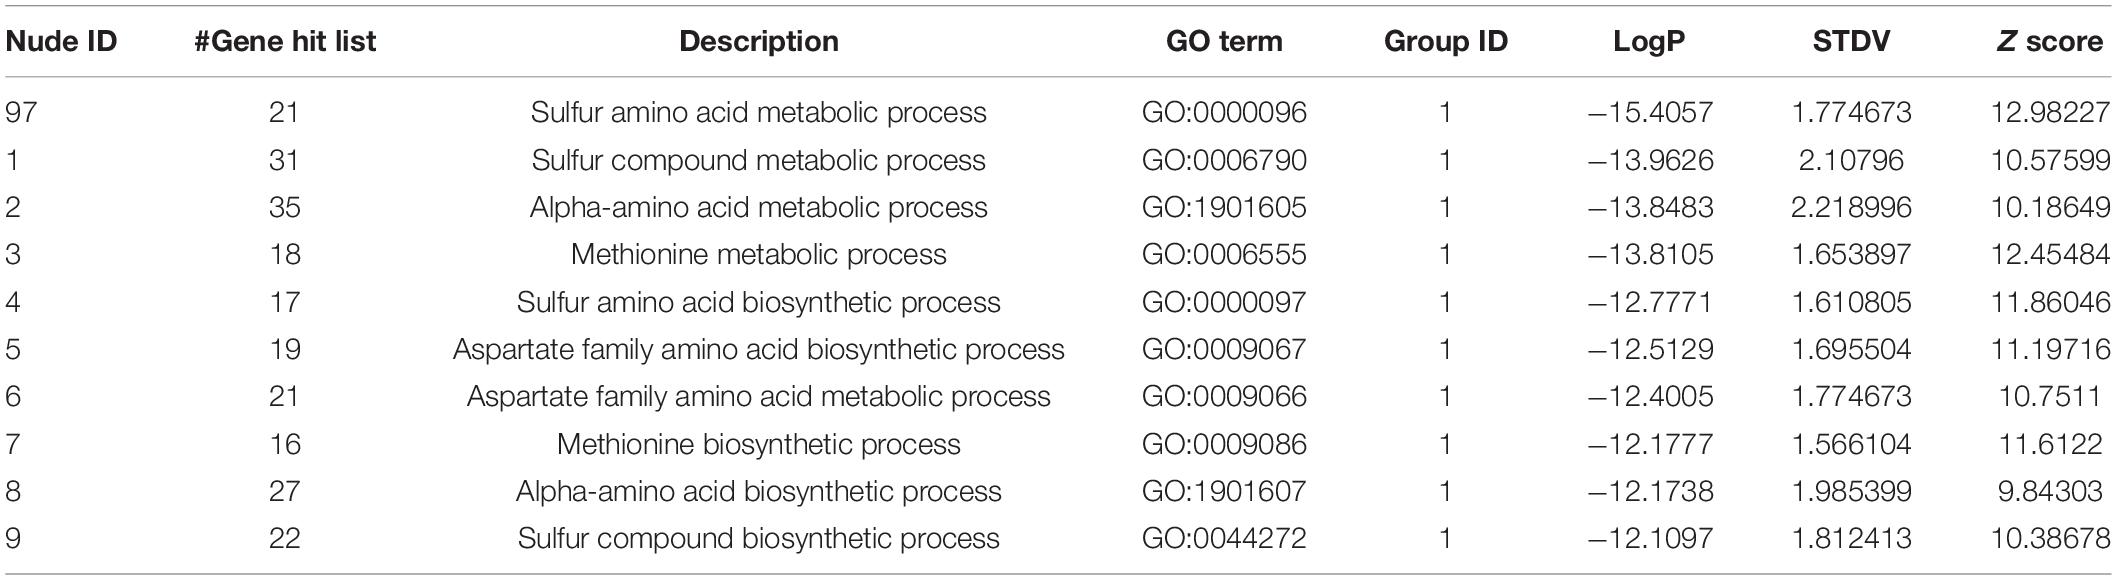Viewport: 2117px width, 580px height.
Task: Click the LogP value −13.9626
Action: coord(1650,160)
